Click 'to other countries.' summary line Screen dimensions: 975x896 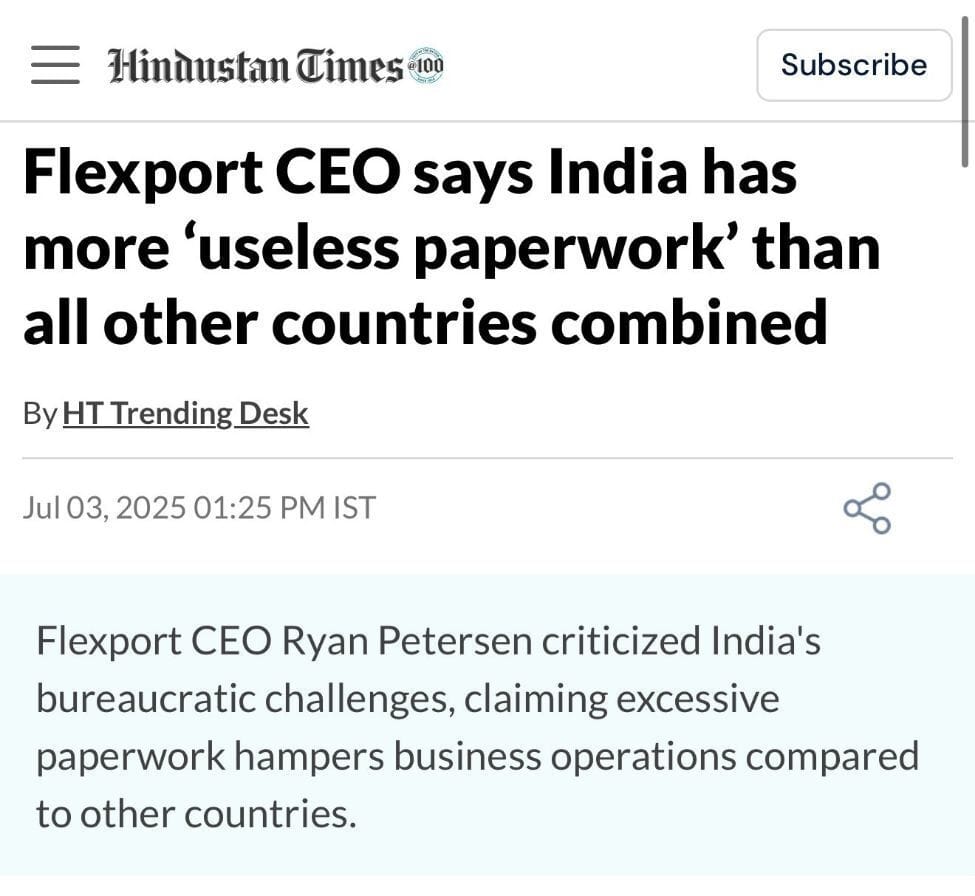[196, 814]
